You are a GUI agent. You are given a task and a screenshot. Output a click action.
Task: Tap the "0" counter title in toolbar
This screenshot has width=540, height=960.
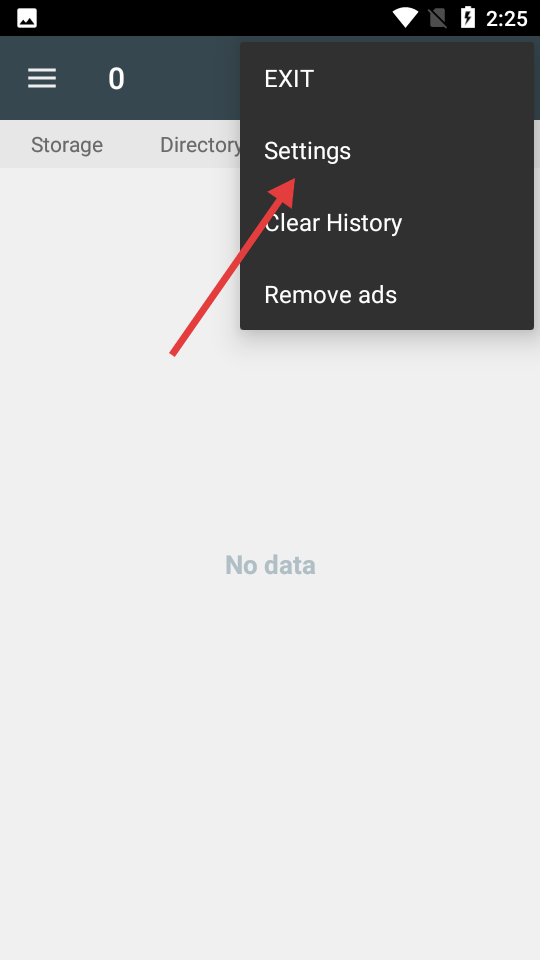116,78
